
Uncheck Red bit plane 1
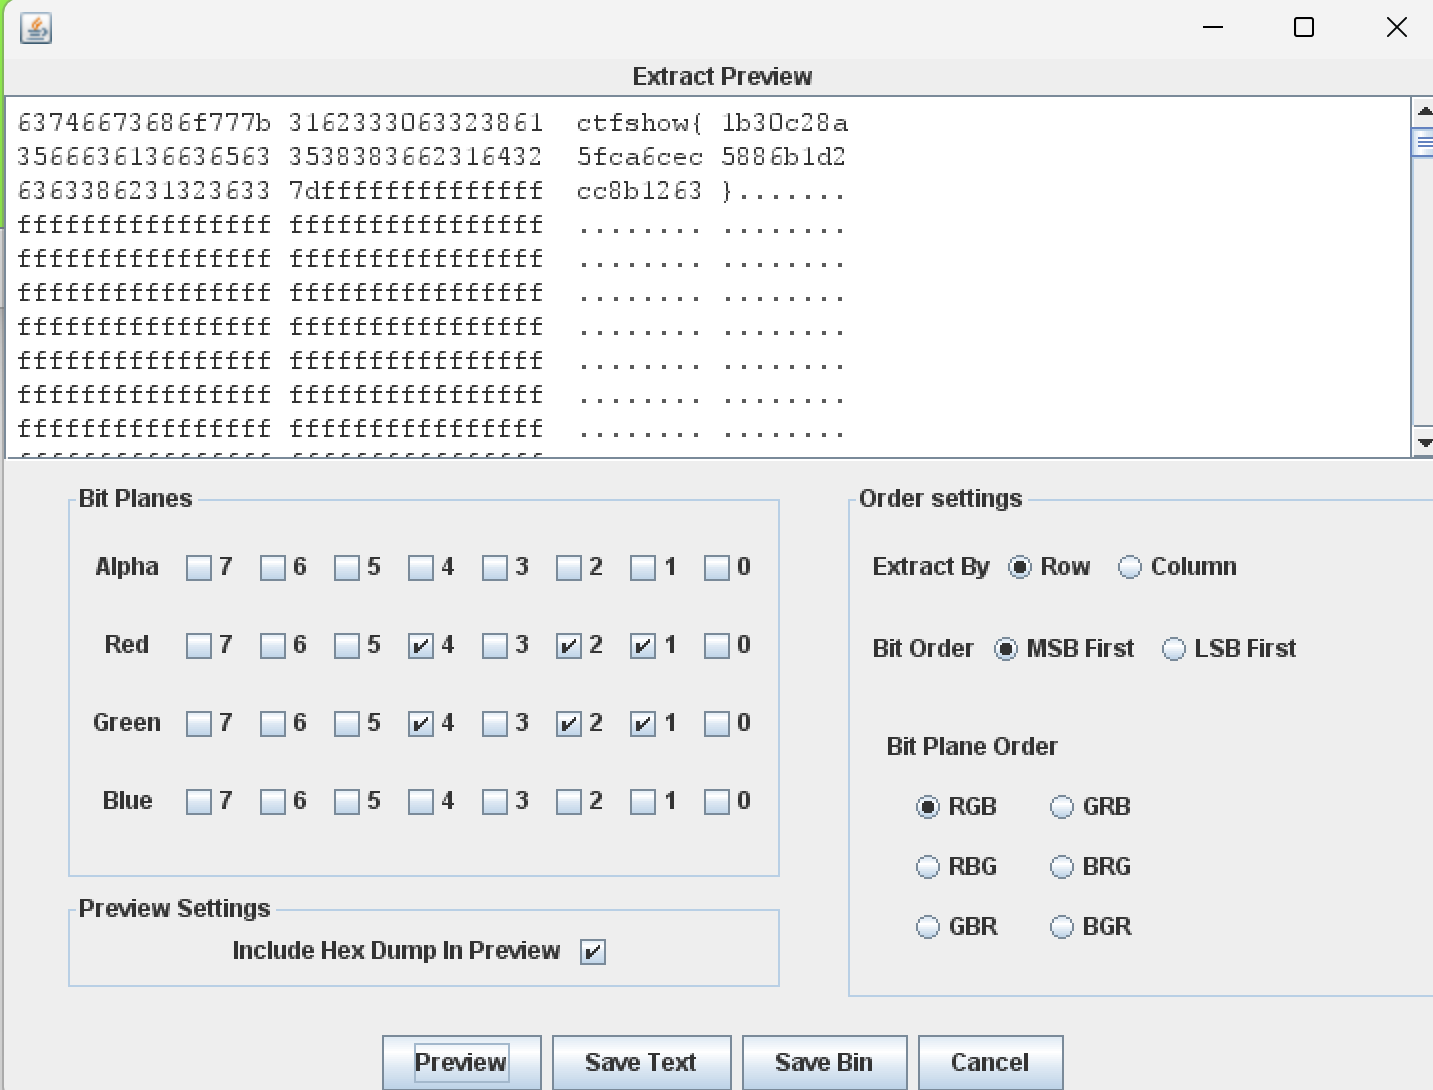[x=643, y=646]
